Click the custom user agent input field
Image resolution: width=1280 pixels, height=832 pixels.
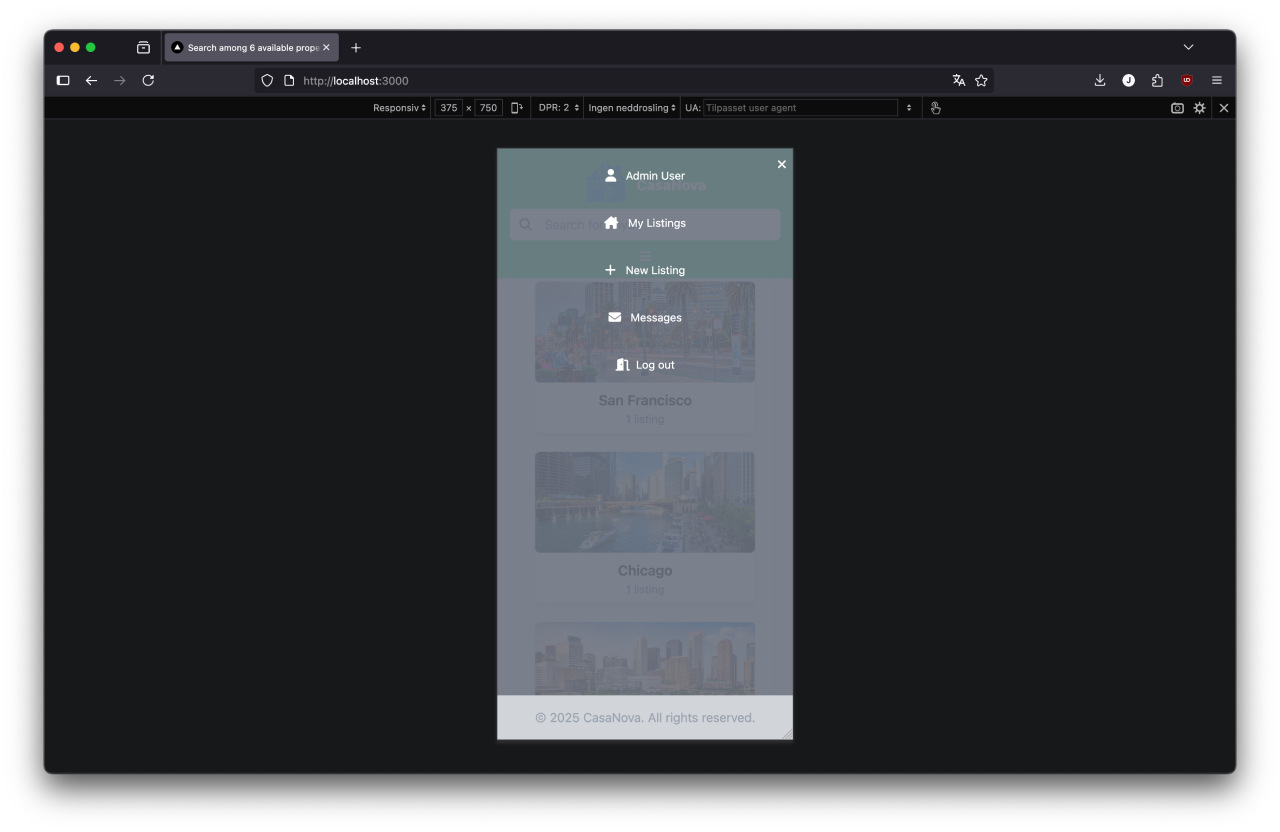point(800,108)
